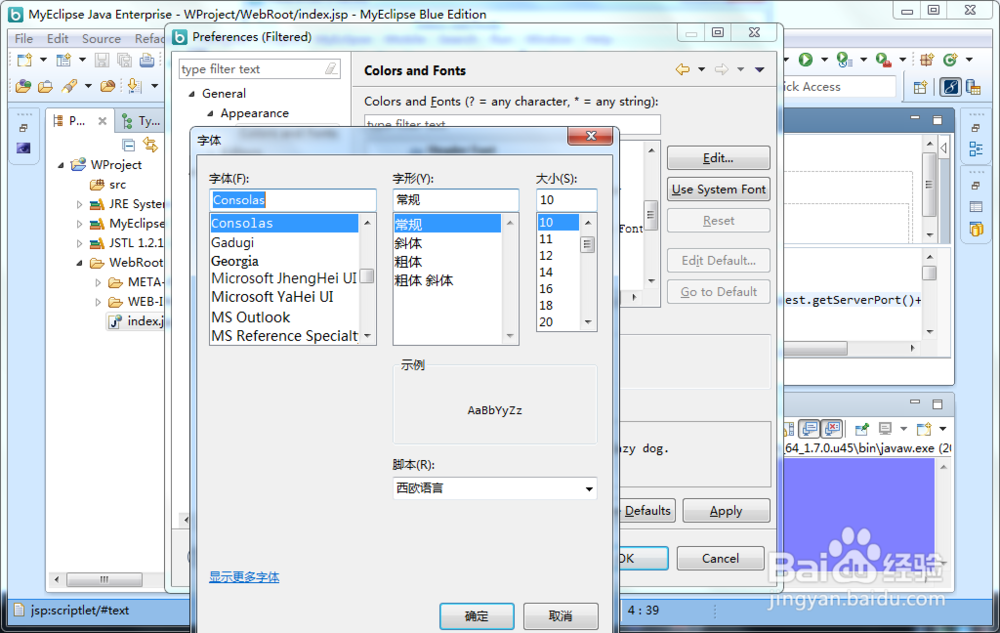Select the MyEclipse perspective icon
The height and width of the screenshot is (633, 1000).
coord(950,87)
